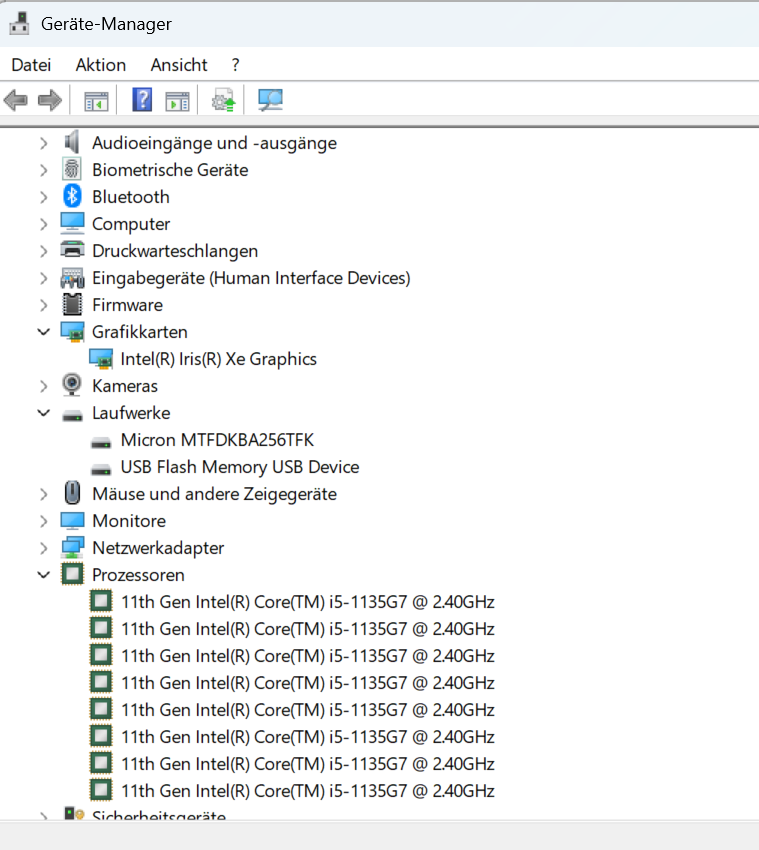Click the update driver toolbar icon
759x850 pixels.
click(x=223, y=100)
